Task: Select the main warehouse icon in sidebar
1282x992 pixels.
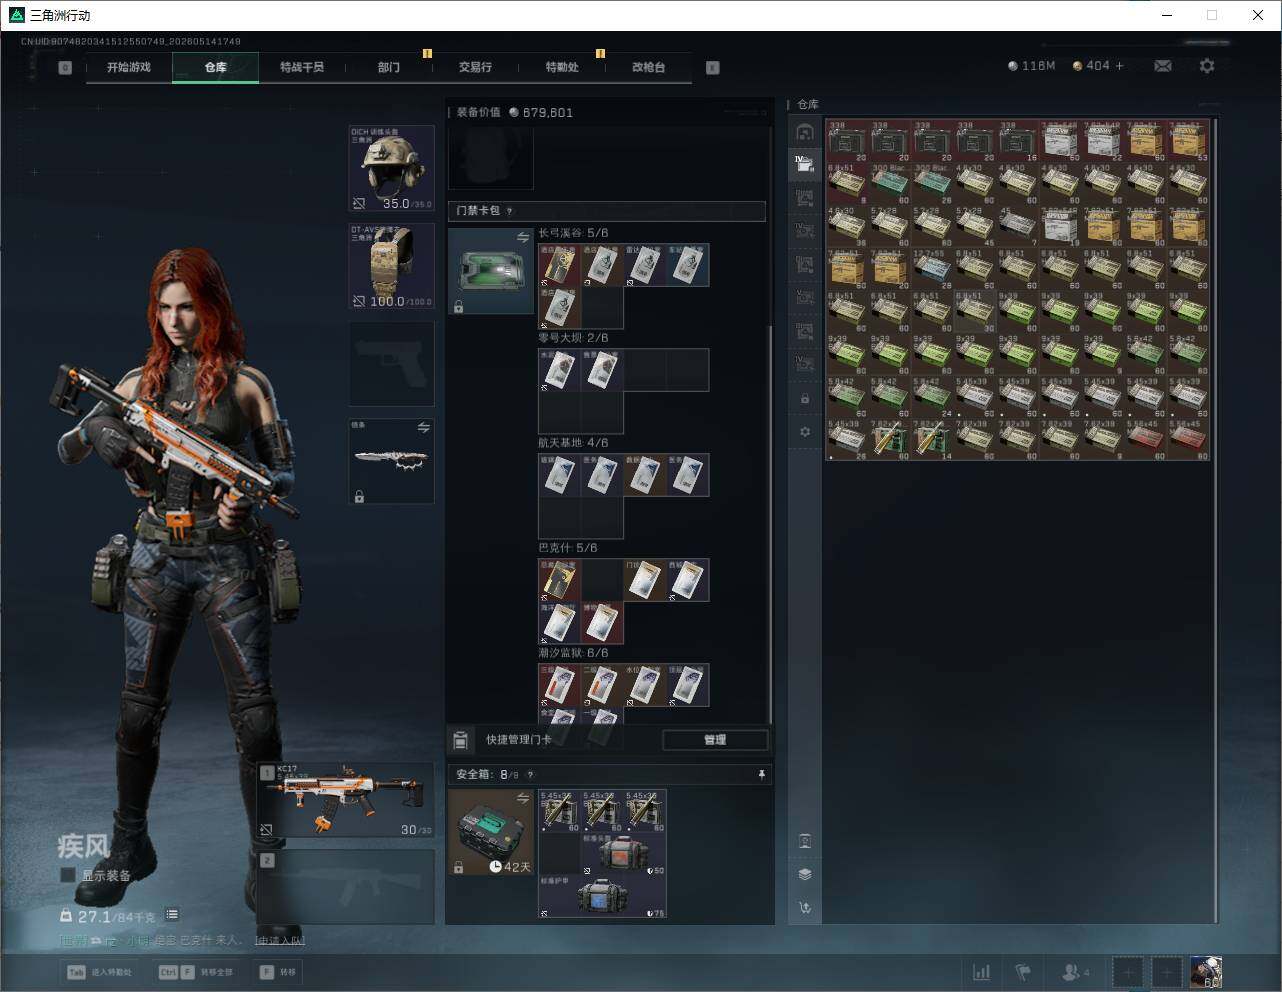Action: (805, 132)
